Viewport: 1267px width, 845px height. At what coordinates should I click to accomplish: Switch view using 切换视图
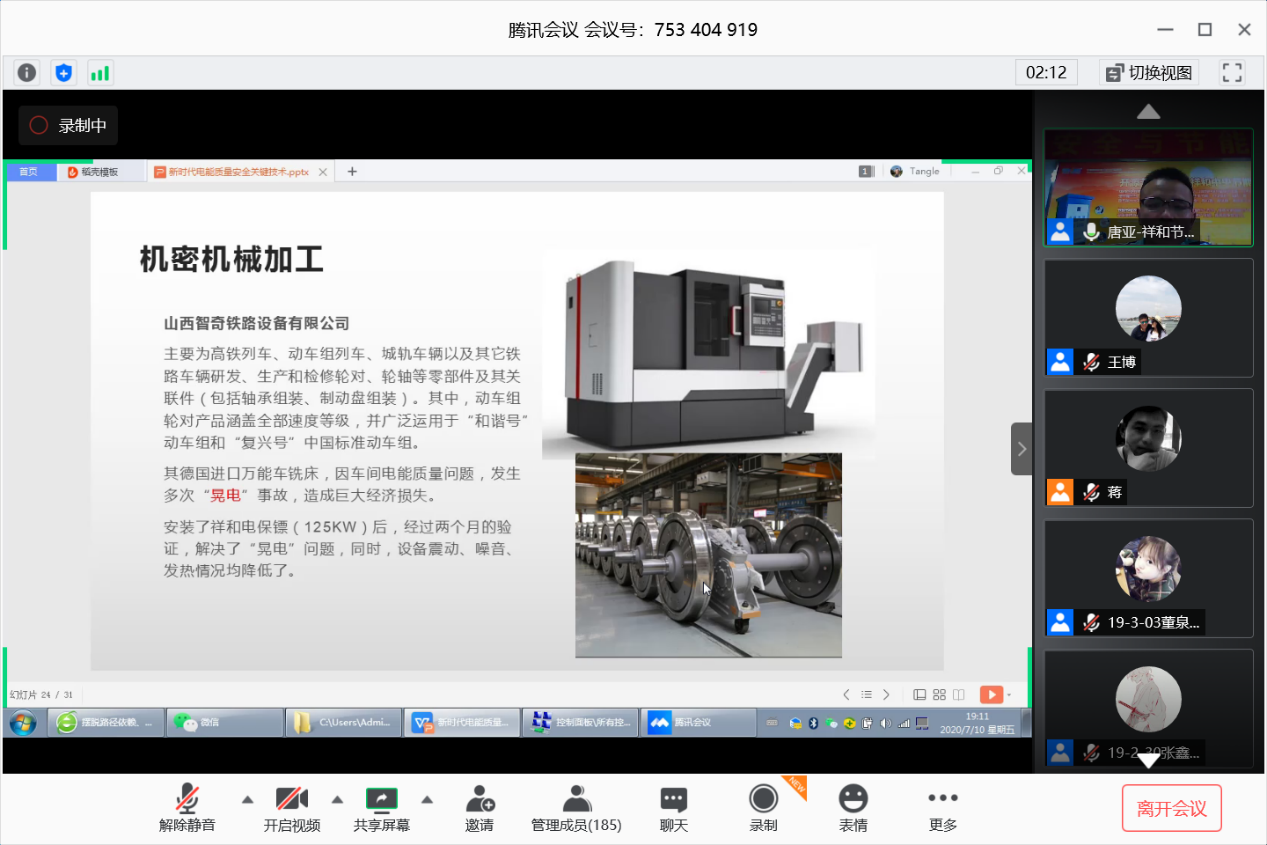[x=1149, y=72]
